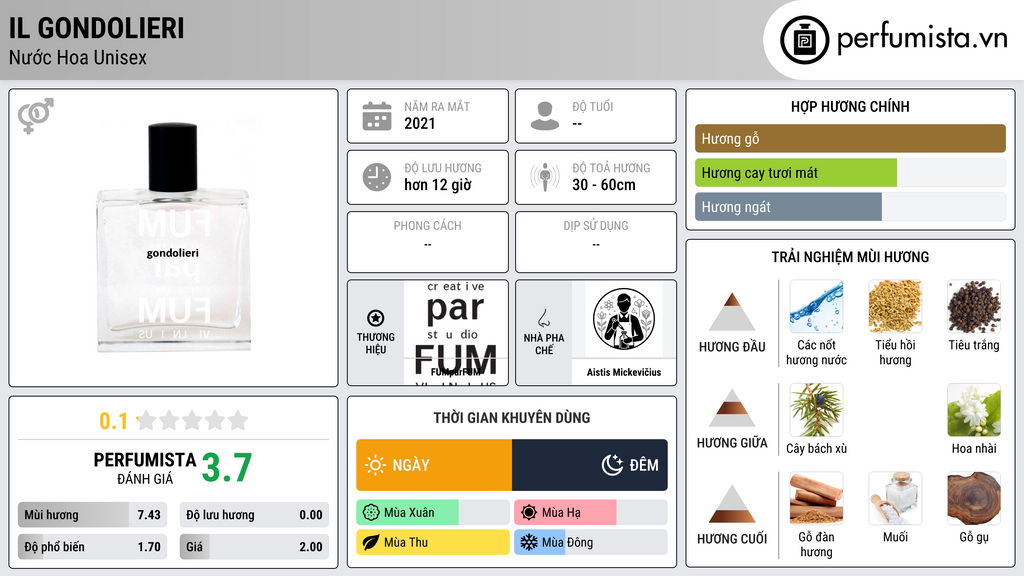Click the Các nốt hương nước note image
This screenshot has width=1024, height=576.
pyautogui.click(x=816, y=306)
